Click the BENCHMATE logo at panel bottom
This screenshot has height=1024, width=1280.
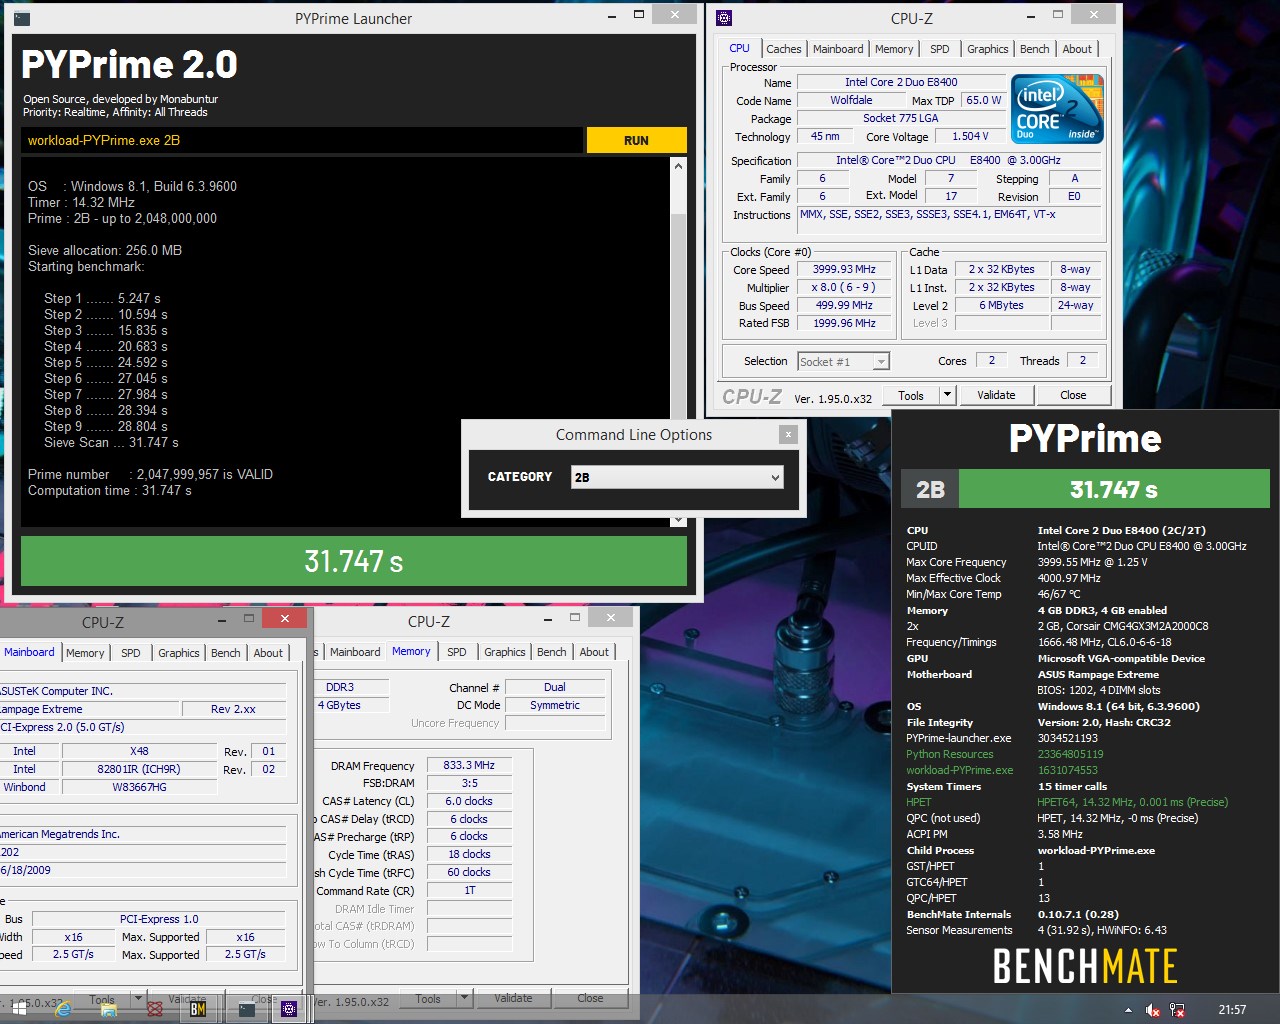(1085, 966)
